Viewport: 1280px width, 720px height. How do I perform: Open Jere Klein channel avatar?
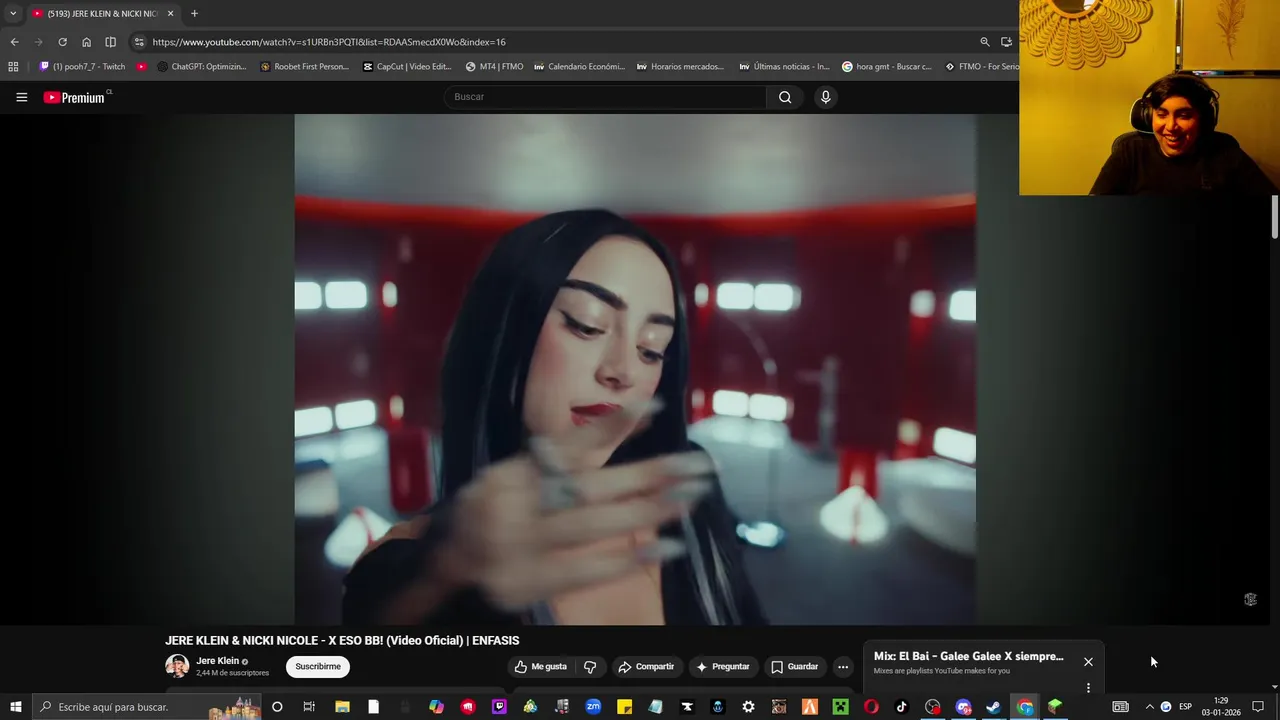point(177,666)
